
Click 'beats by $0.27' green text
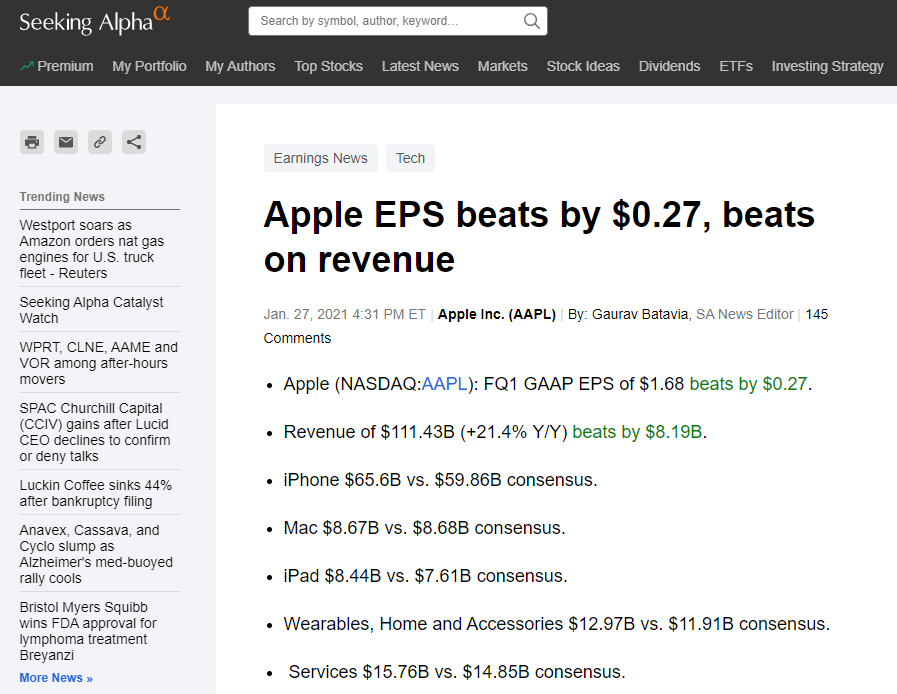coord(748,384)
